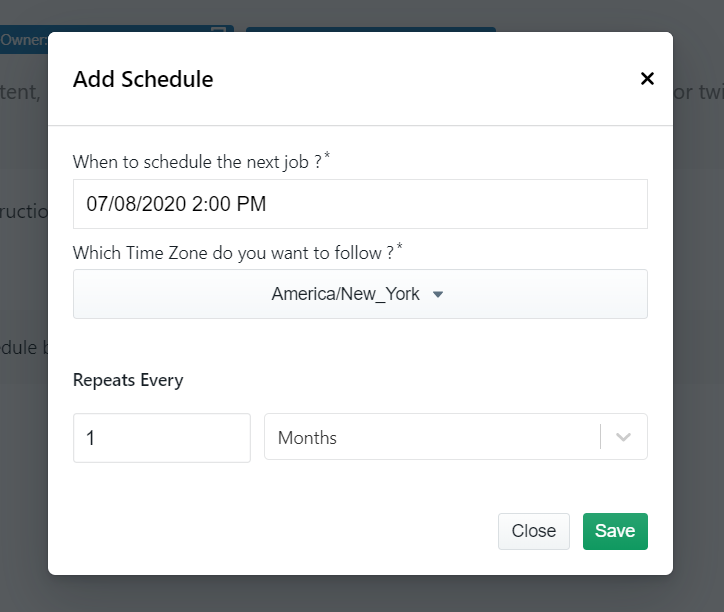Viewport: 724px width, 612px height.
Task: Save the schedule with green button
Action: 615,531
